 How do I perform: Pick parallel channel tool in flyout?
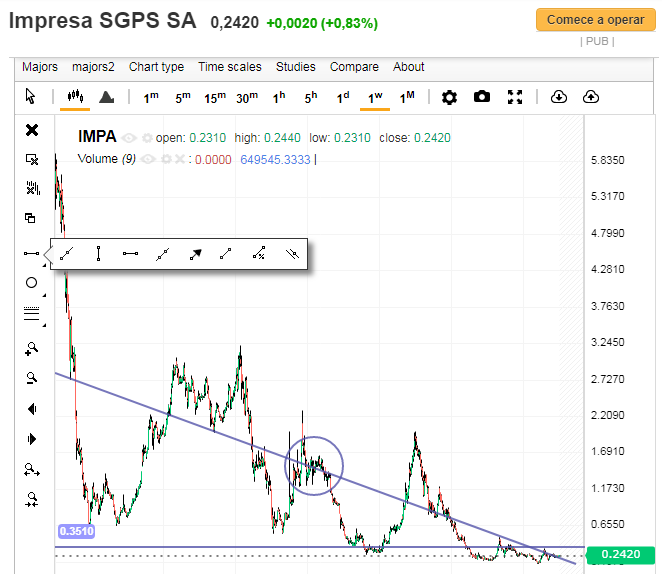[x=292, y=254]
